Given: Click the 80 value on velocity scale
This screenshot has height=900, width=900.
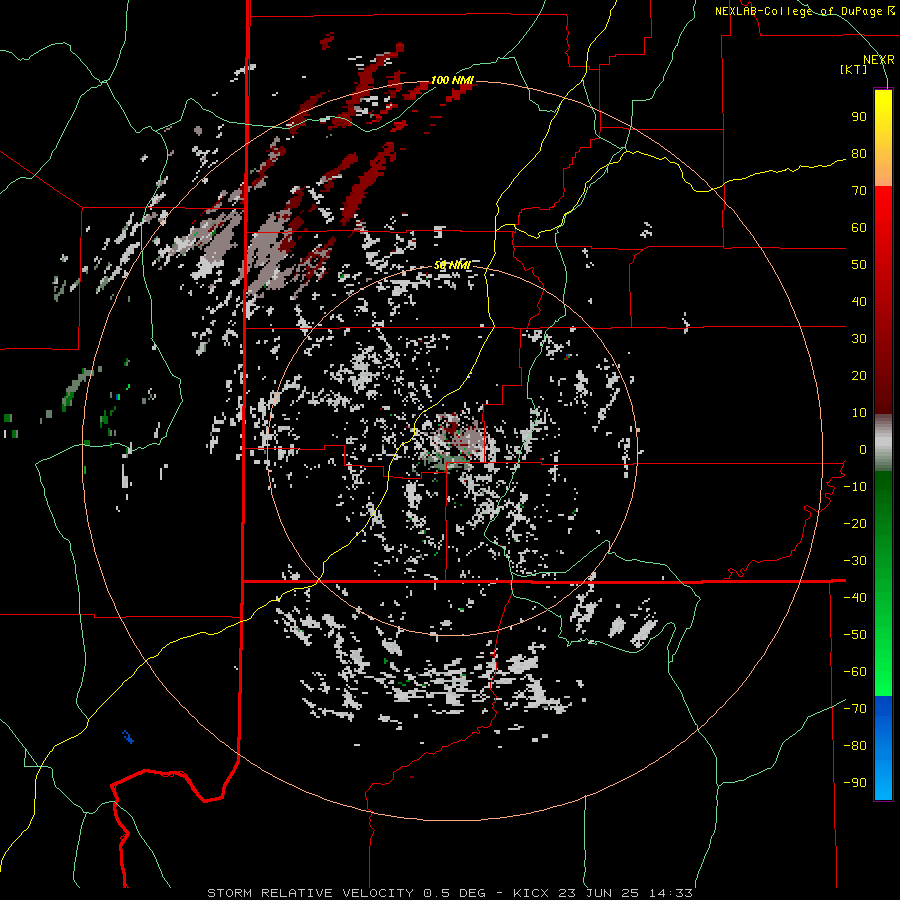Looking at the screenshot, I should click(x=859, y=153).
